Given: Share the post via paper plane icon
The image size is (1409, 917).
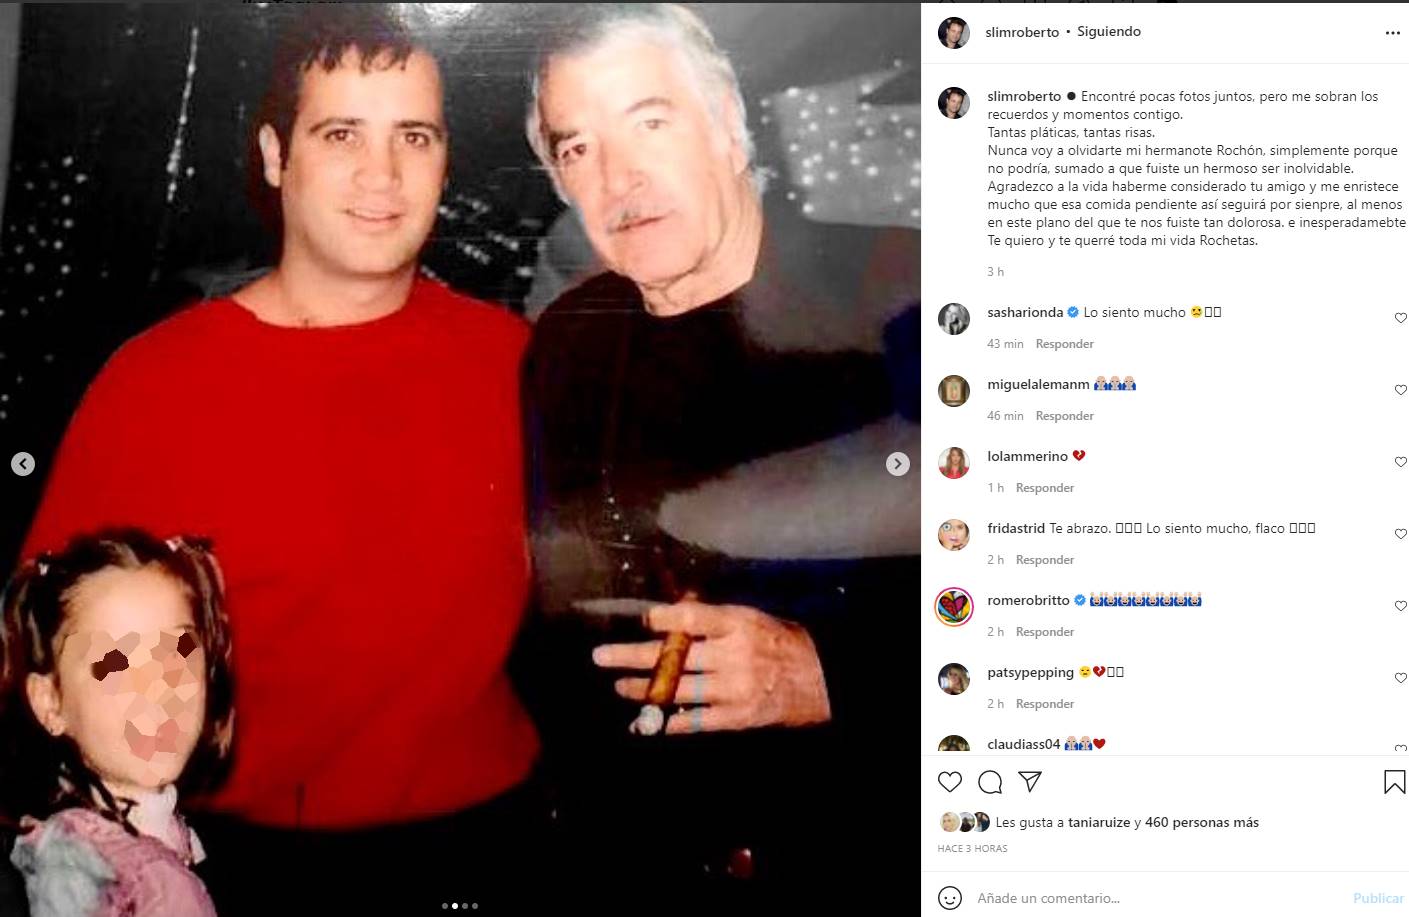Looking at the screenshot, I should [x=1030, y=782].
